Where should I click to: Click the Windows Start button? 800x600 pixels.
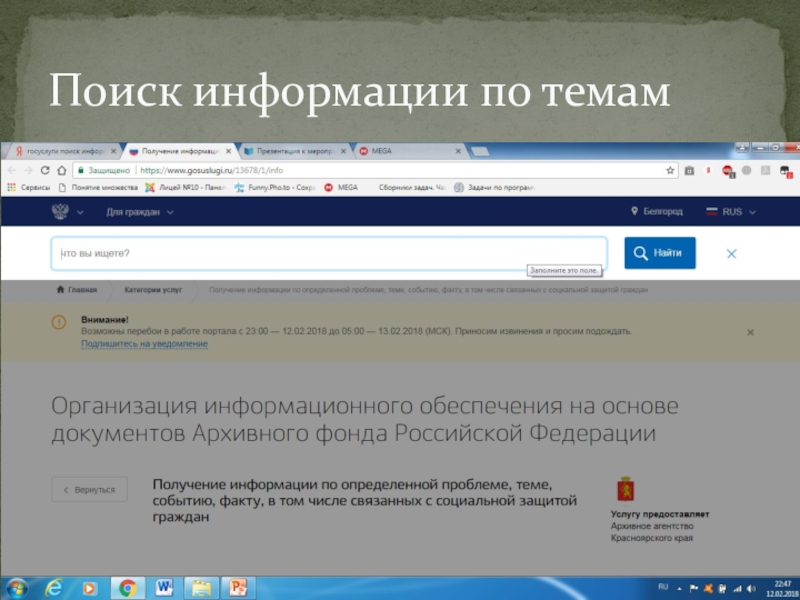(16, 587)
